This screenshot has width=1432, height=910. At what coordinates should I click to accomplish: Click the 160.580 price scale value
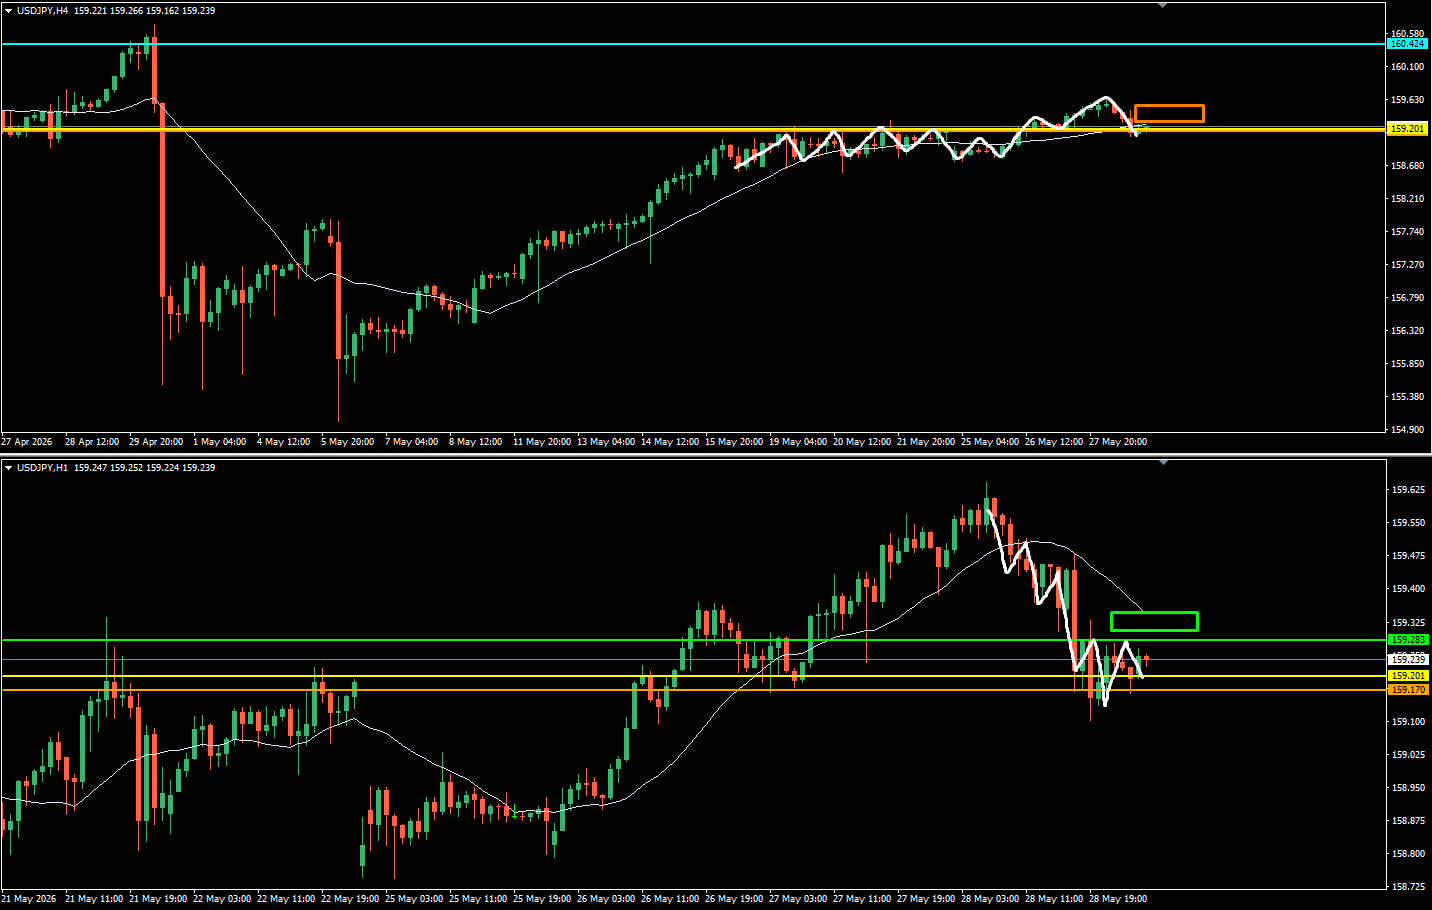(x=1407, y=34)
